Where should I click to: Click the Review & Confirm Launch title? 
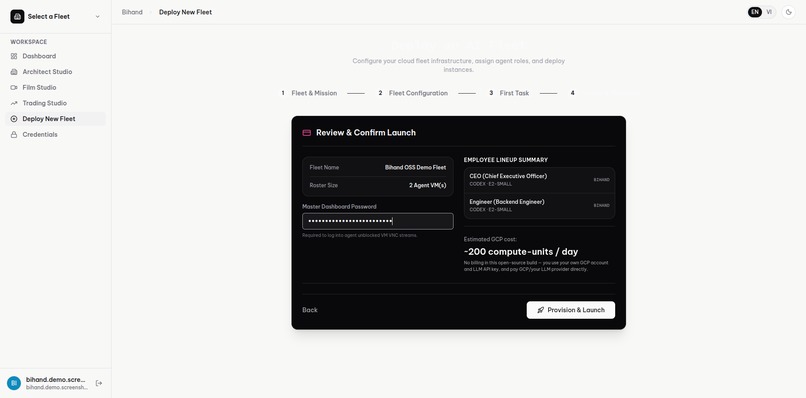point(366,133)
